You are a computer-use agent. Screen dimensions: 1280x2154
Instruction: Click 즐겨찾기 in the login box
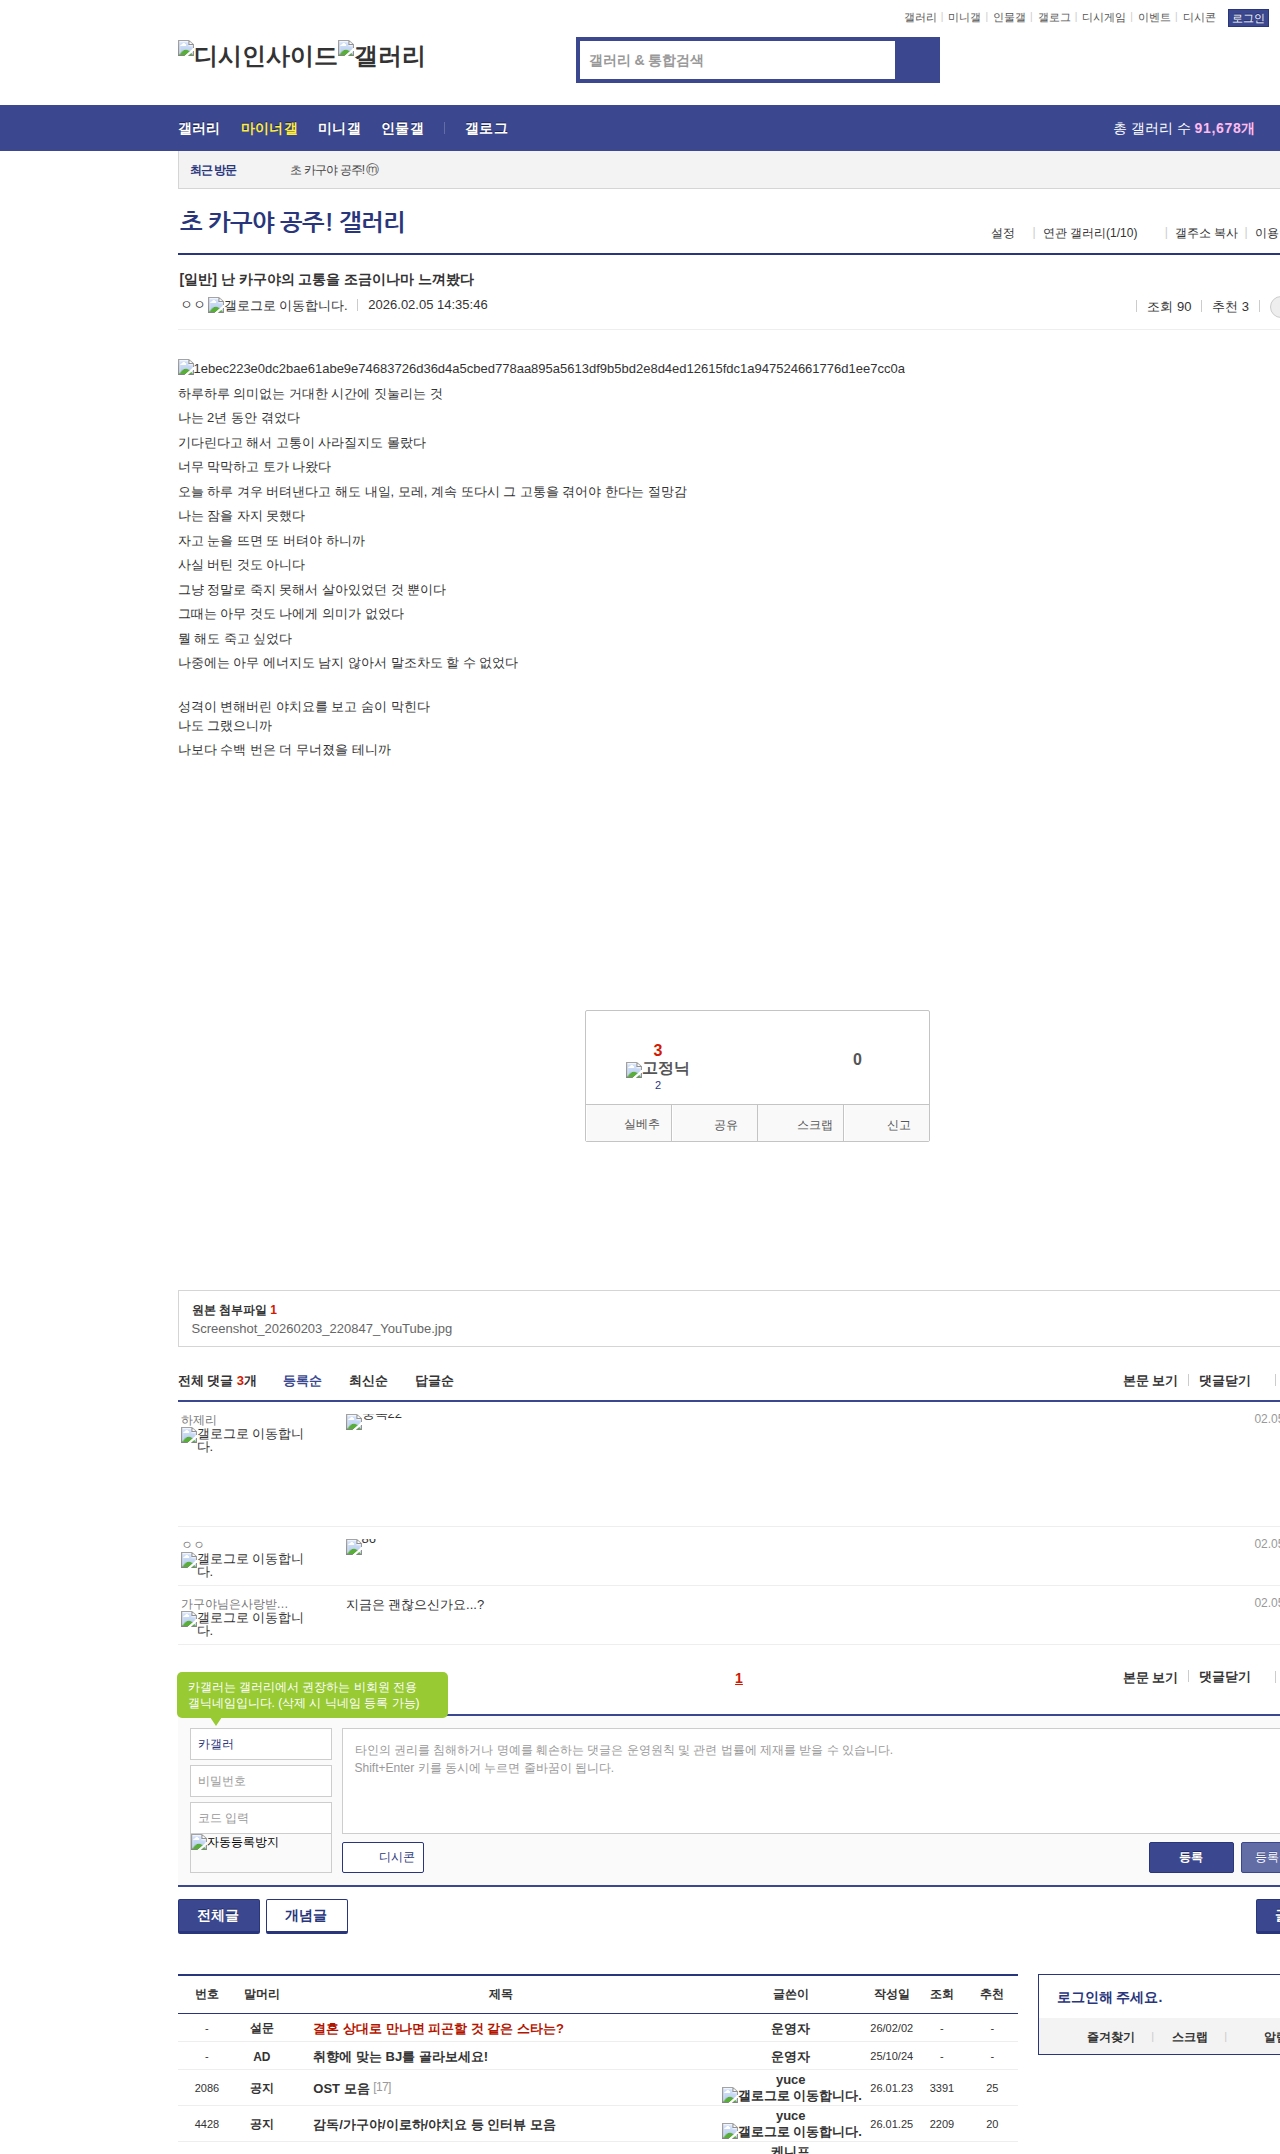1111,2037
